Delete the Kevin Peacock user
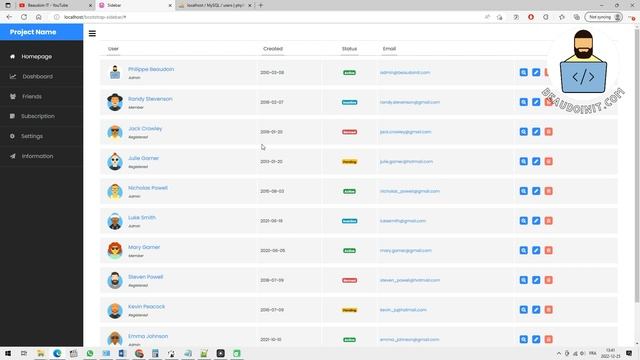The height and width of the screenshot is (360, 640). 549,310
